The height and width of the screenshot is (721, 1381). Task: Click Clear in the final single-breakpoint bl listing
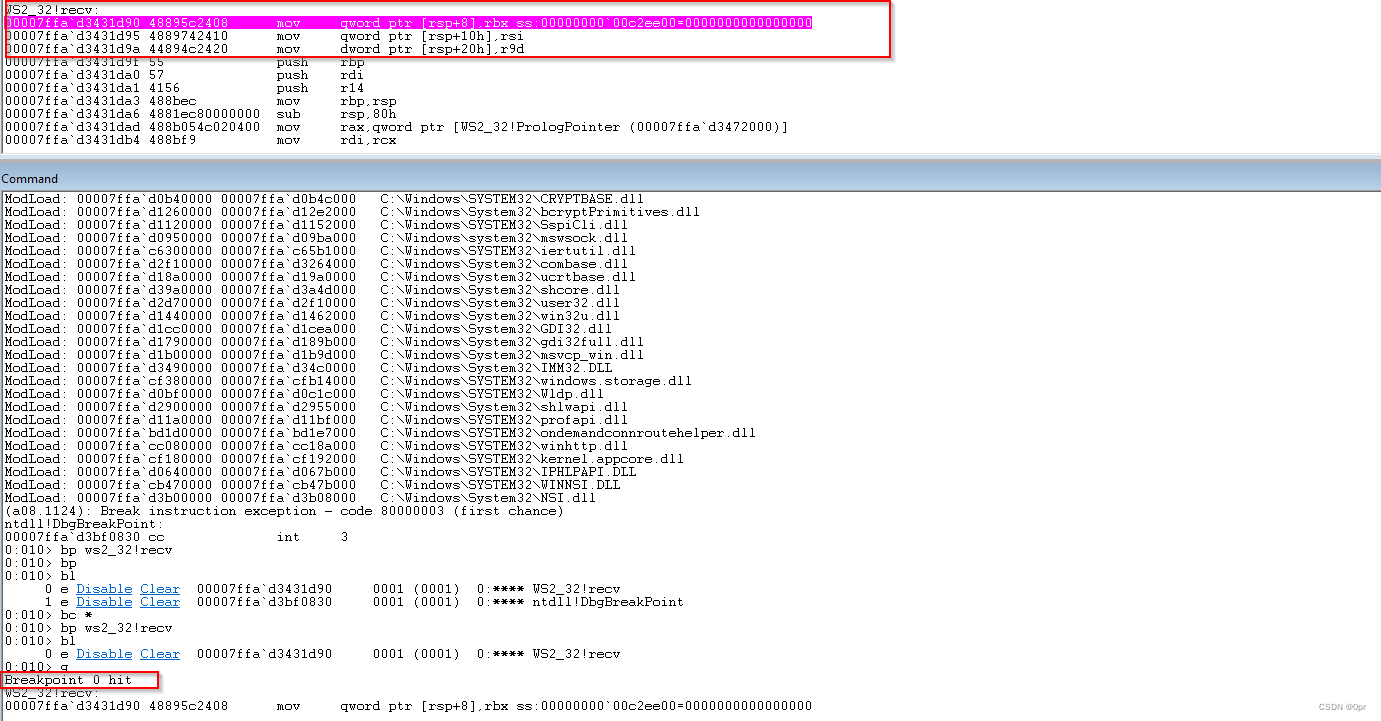pos(160,654)
